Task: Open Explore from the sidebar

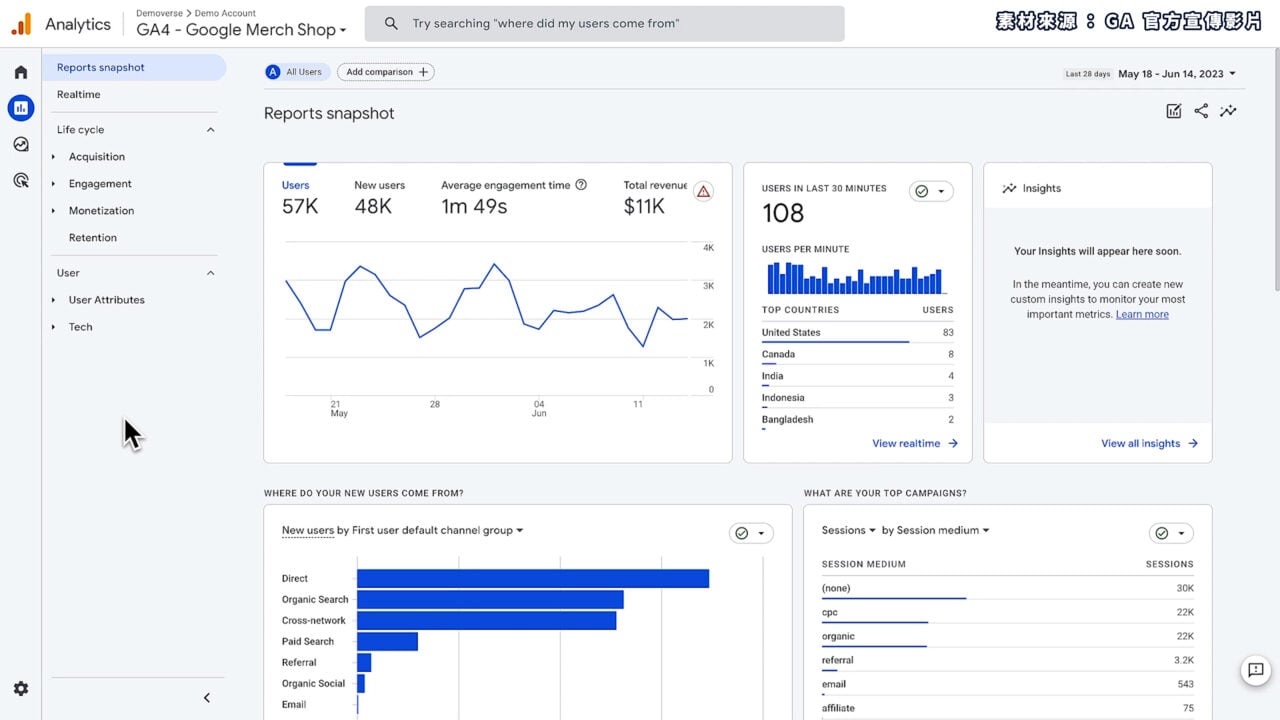Action: pyautogui.click(x=20, y=144)
